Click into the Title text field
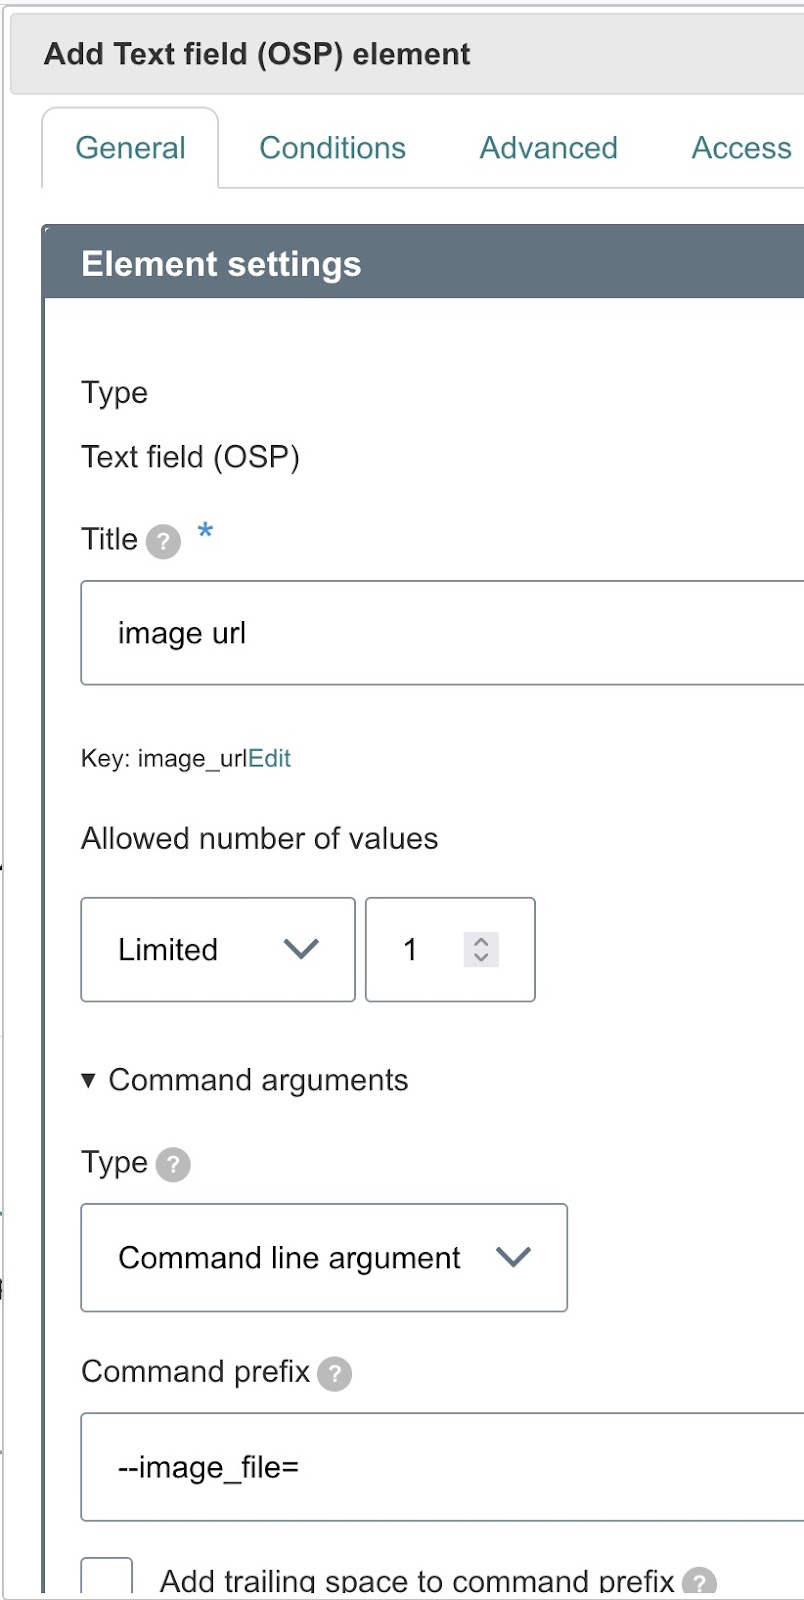The width and height of the screenshot is (804, 1600). point(440,633)
